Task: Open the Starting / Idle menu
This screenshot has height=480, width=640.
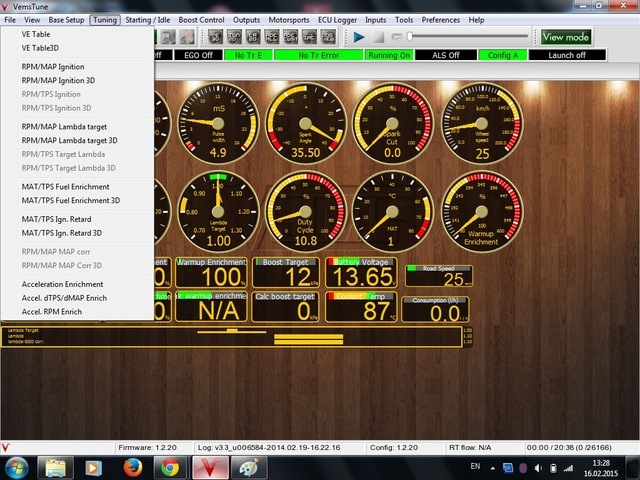Action: click(147, 20)
